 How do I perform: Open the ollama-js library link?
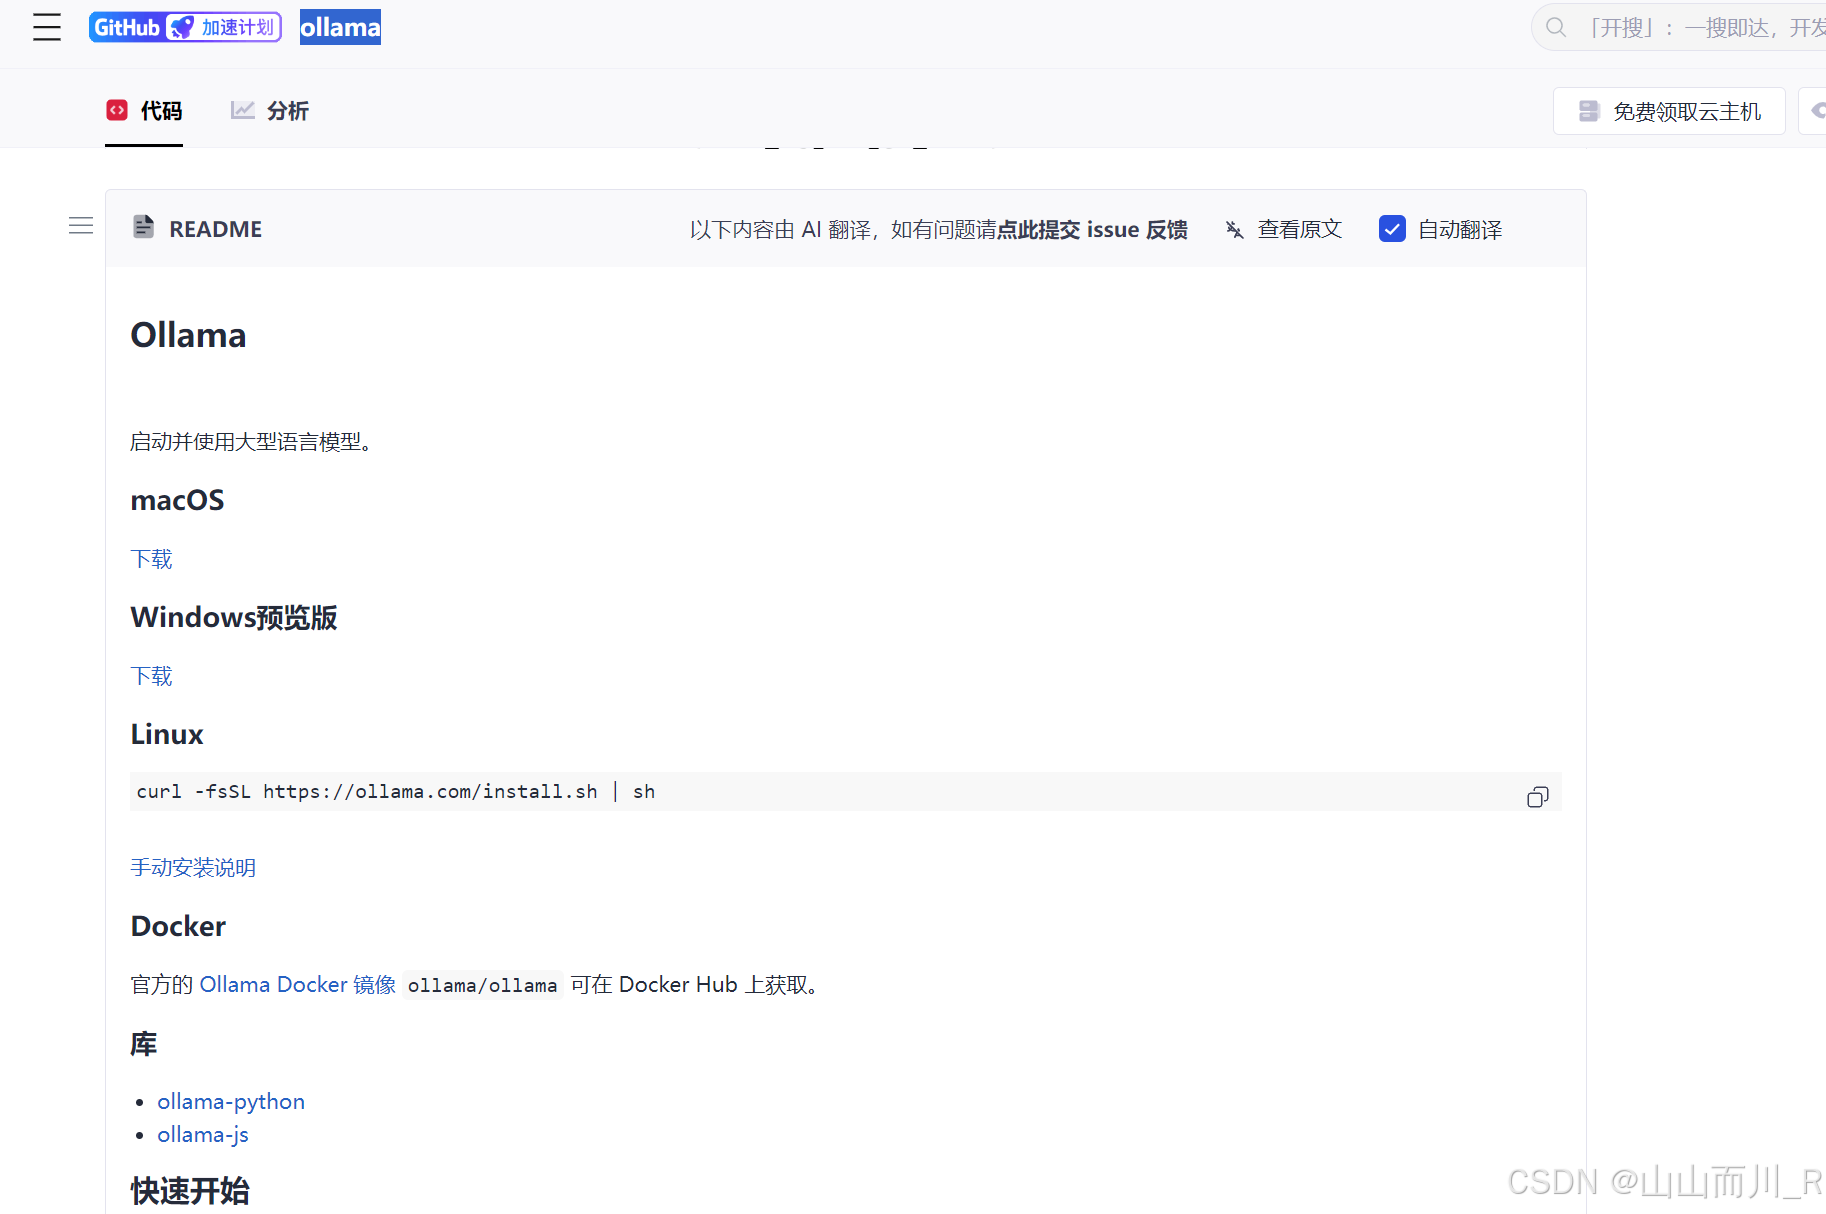click(203, 1134)
